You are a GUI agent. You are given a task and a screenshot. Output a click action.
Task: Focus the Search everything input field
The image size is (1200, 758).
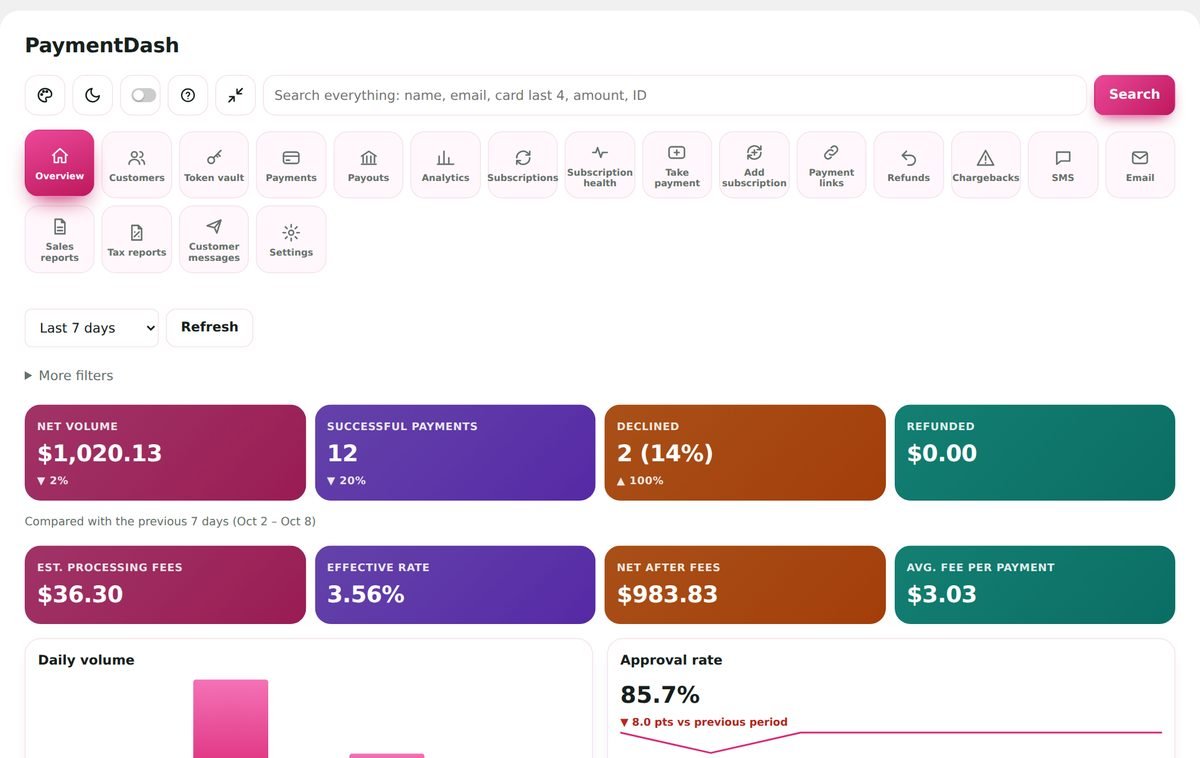pyautogui.click(x=675, y=95)
